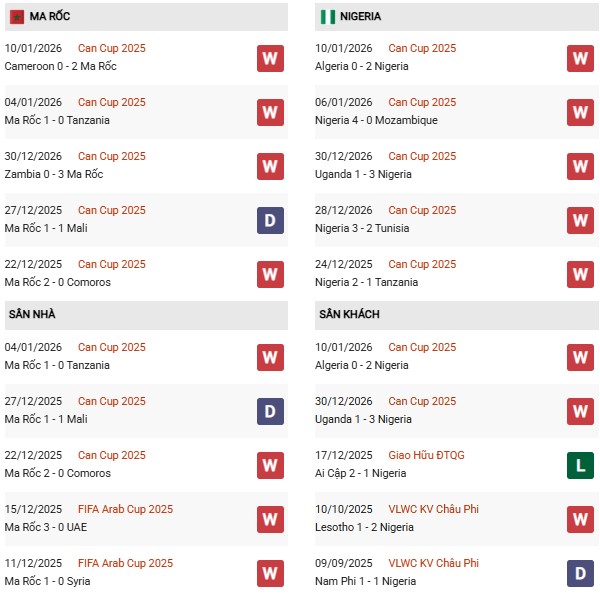The width and height of the screenshot is (600, 595).
Task: Click D badge for Nam Phi 1 - 1 Nigeria
Action: 580,573
